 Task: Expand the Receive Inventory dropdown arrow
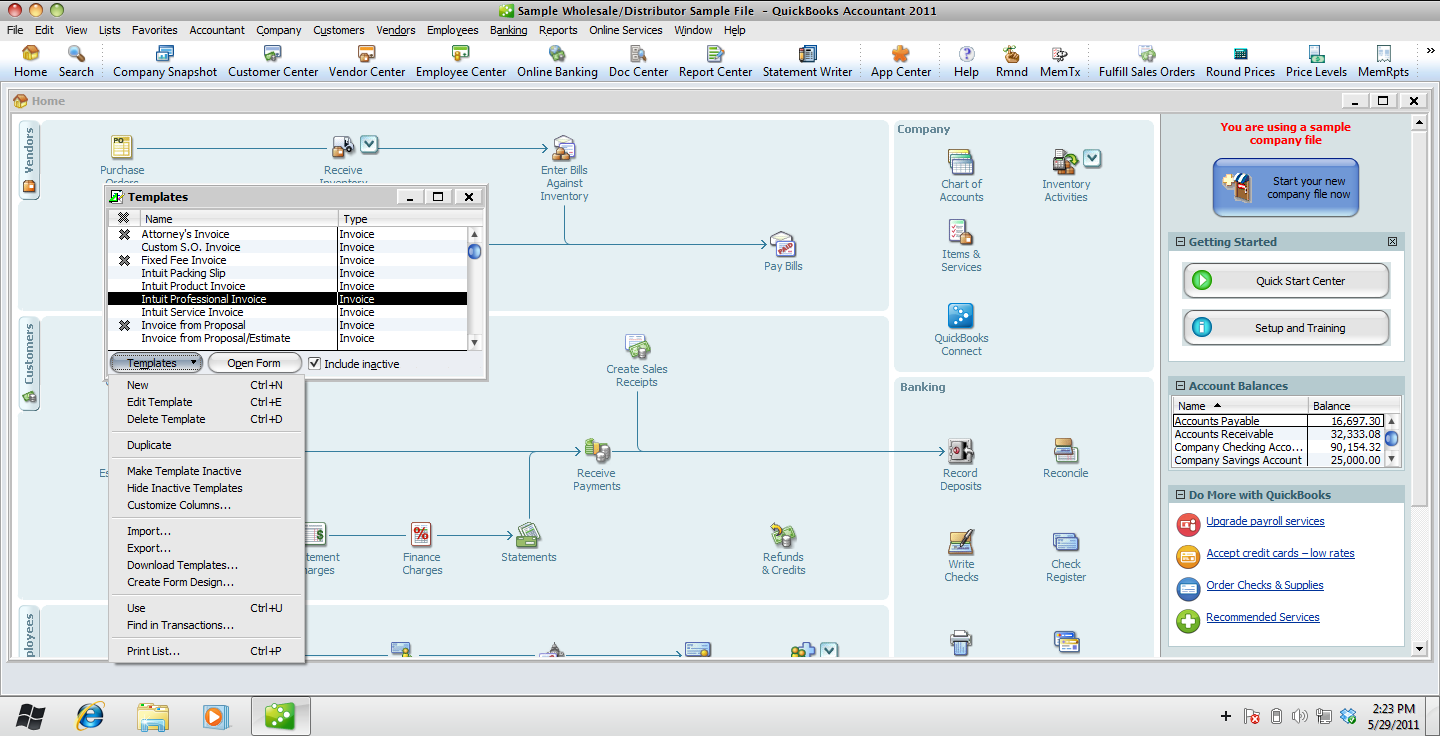369,145
